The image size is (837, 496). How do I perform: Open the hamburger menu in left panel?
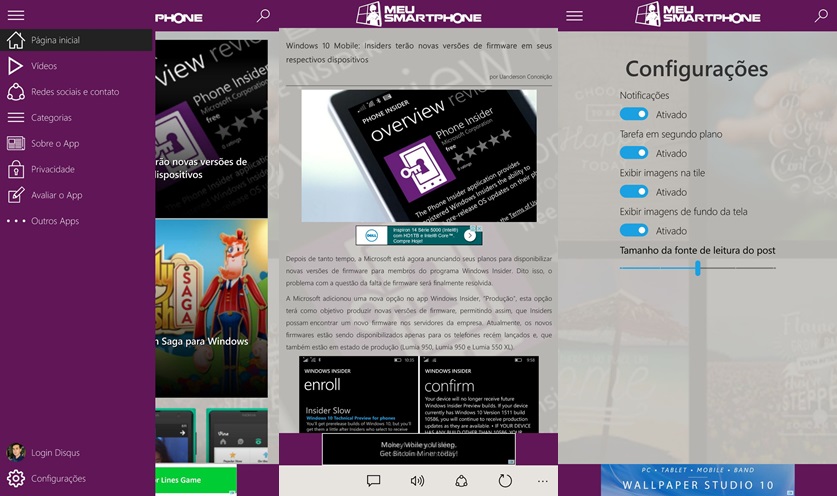[16, 15]
